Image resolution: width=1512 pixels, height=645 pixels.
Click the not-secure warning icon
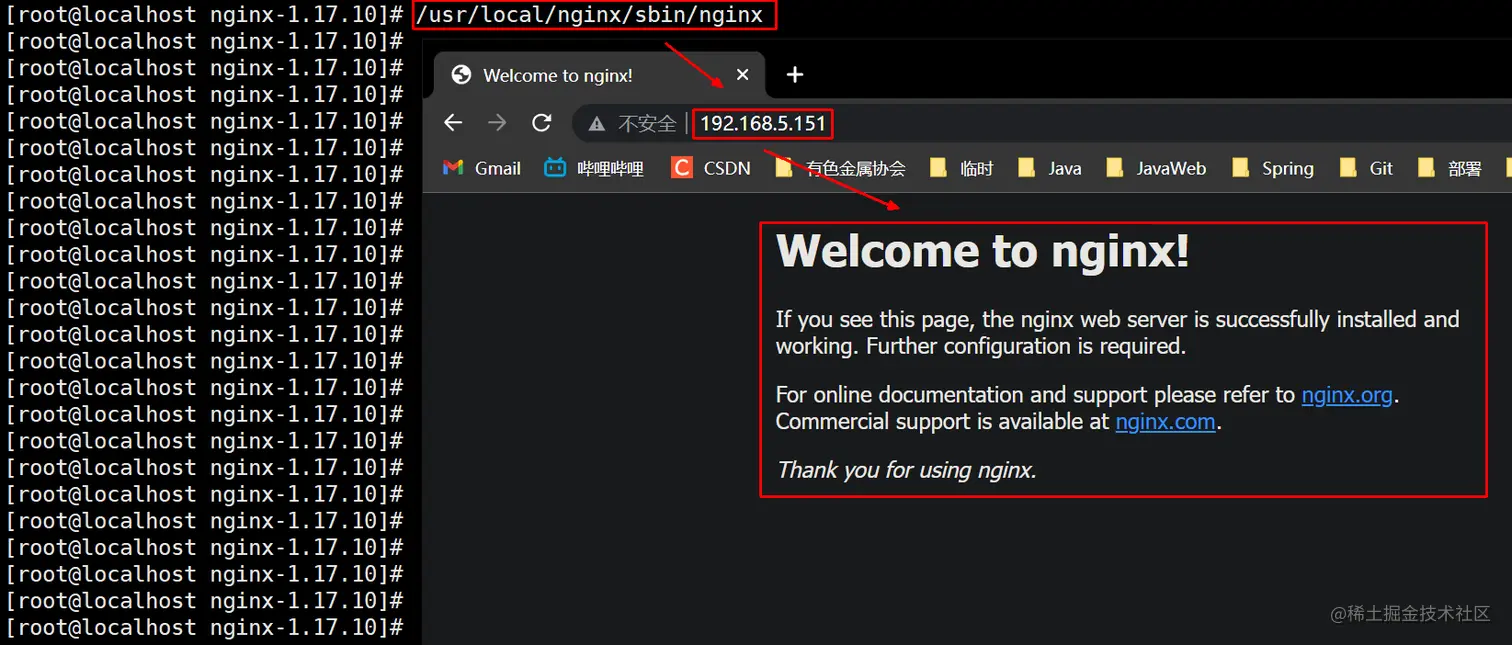pyautogui.click(x=597, y=124)
